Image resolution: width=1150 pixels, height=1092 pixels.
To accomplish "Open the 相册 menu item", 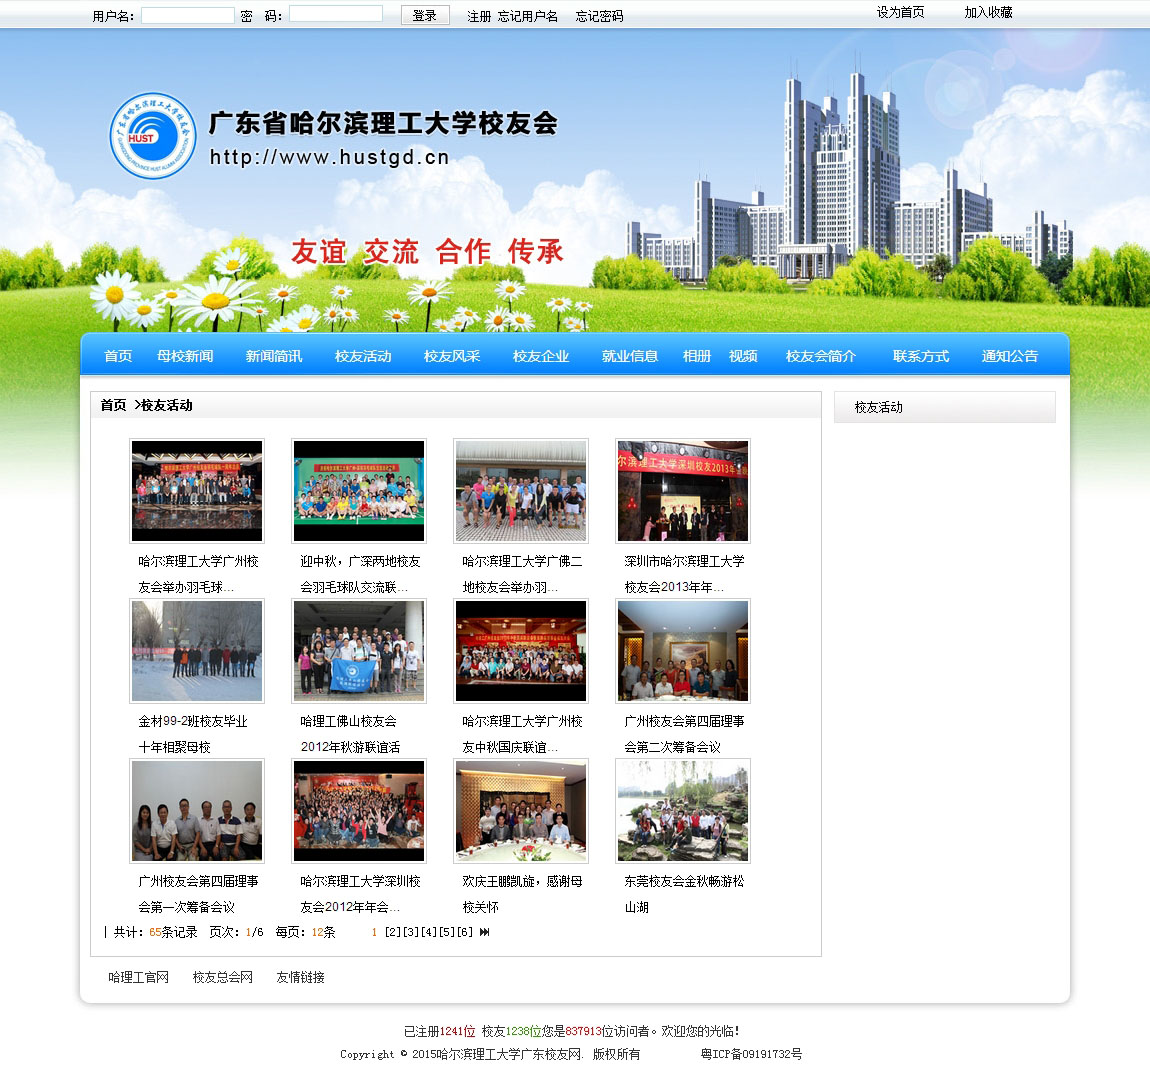I will point(697,356).
